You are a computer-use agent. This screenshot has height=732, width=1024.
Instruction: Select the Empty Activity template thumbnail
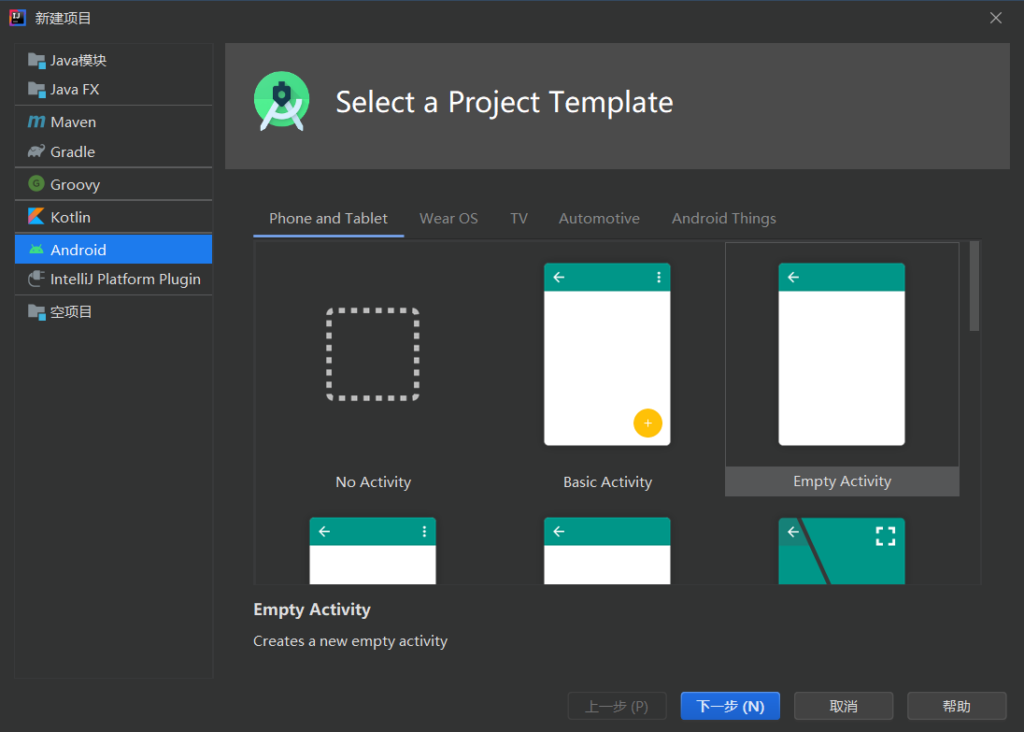point(842,355)
